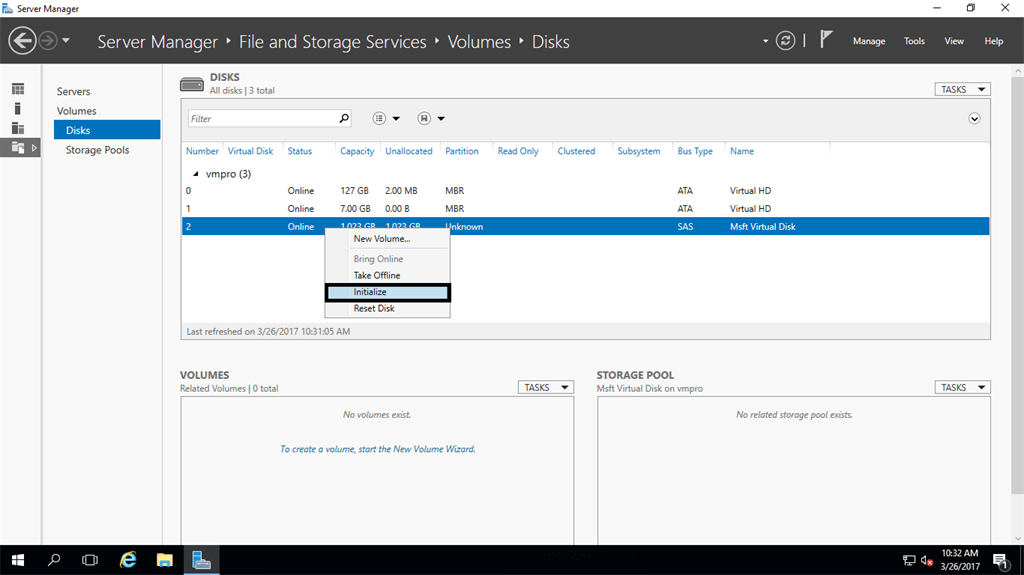Launch Internet Explorer from taskbar
Viewport: 1024px width, 575px height.
[x=128, y=560]
